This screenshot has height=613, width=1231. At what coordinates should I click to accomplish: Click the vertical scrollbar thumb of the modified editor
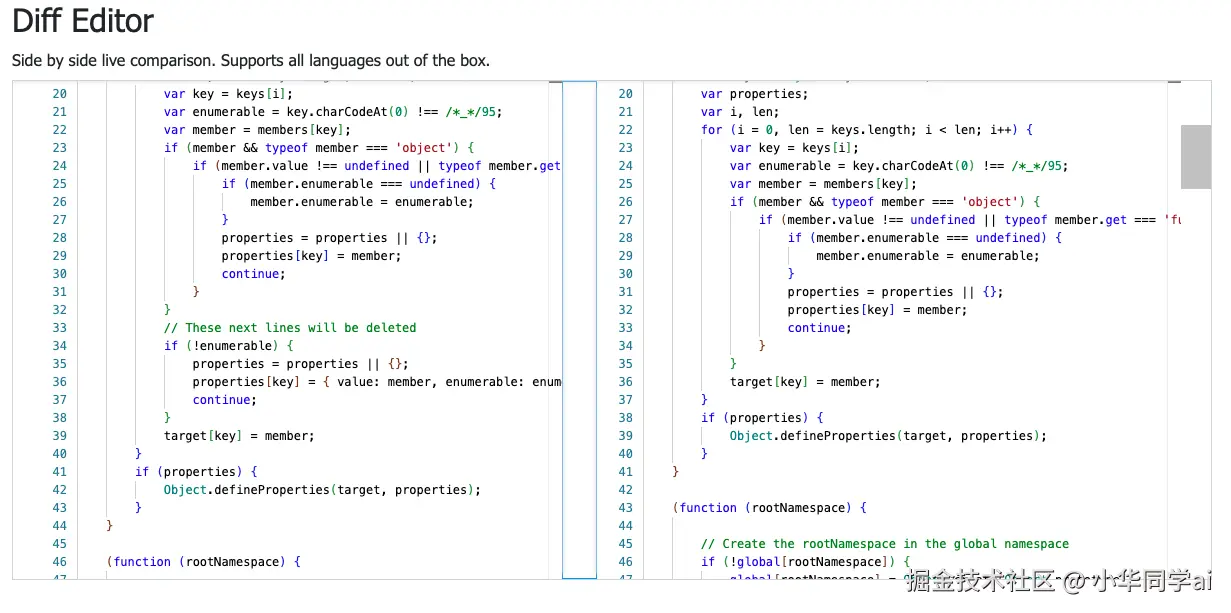1196,157
